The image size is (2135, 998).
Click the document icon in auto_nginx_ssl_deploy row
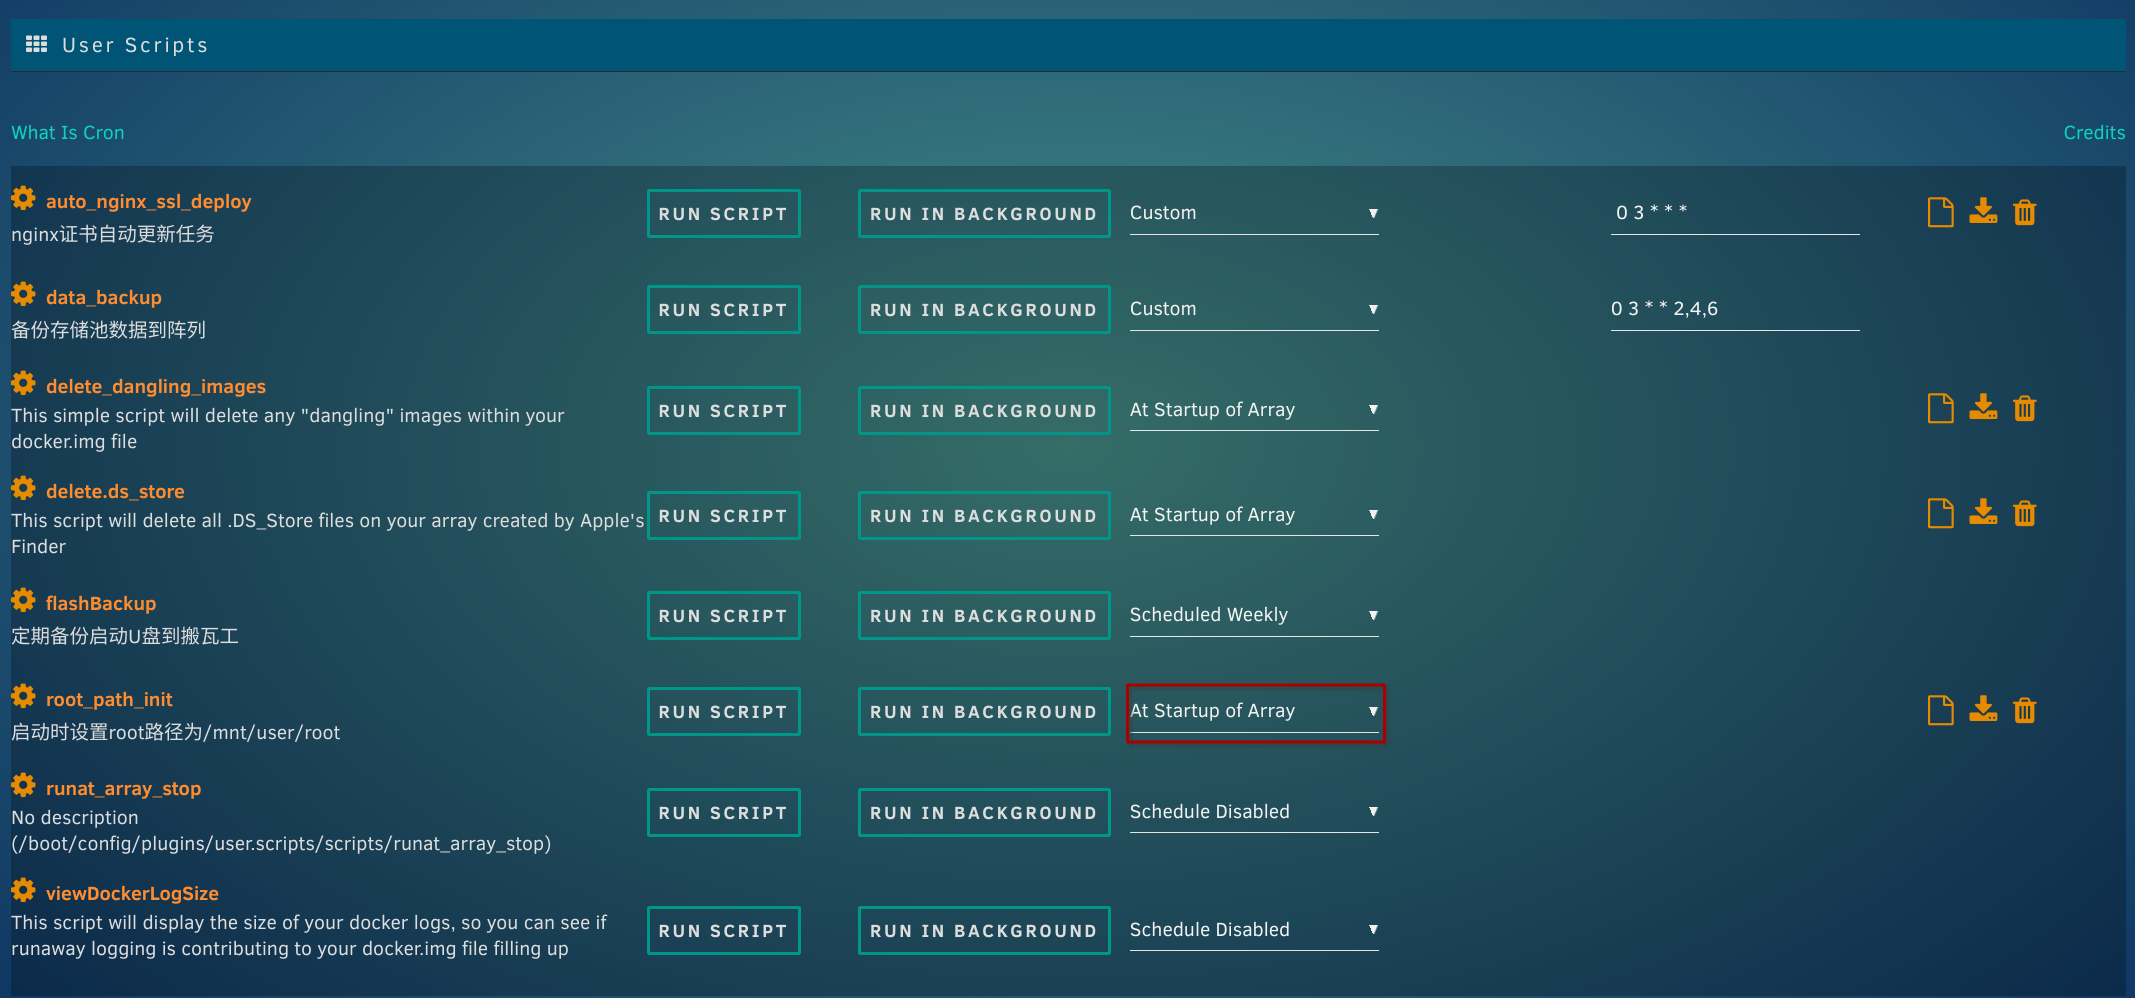(x=1940, y=213)
